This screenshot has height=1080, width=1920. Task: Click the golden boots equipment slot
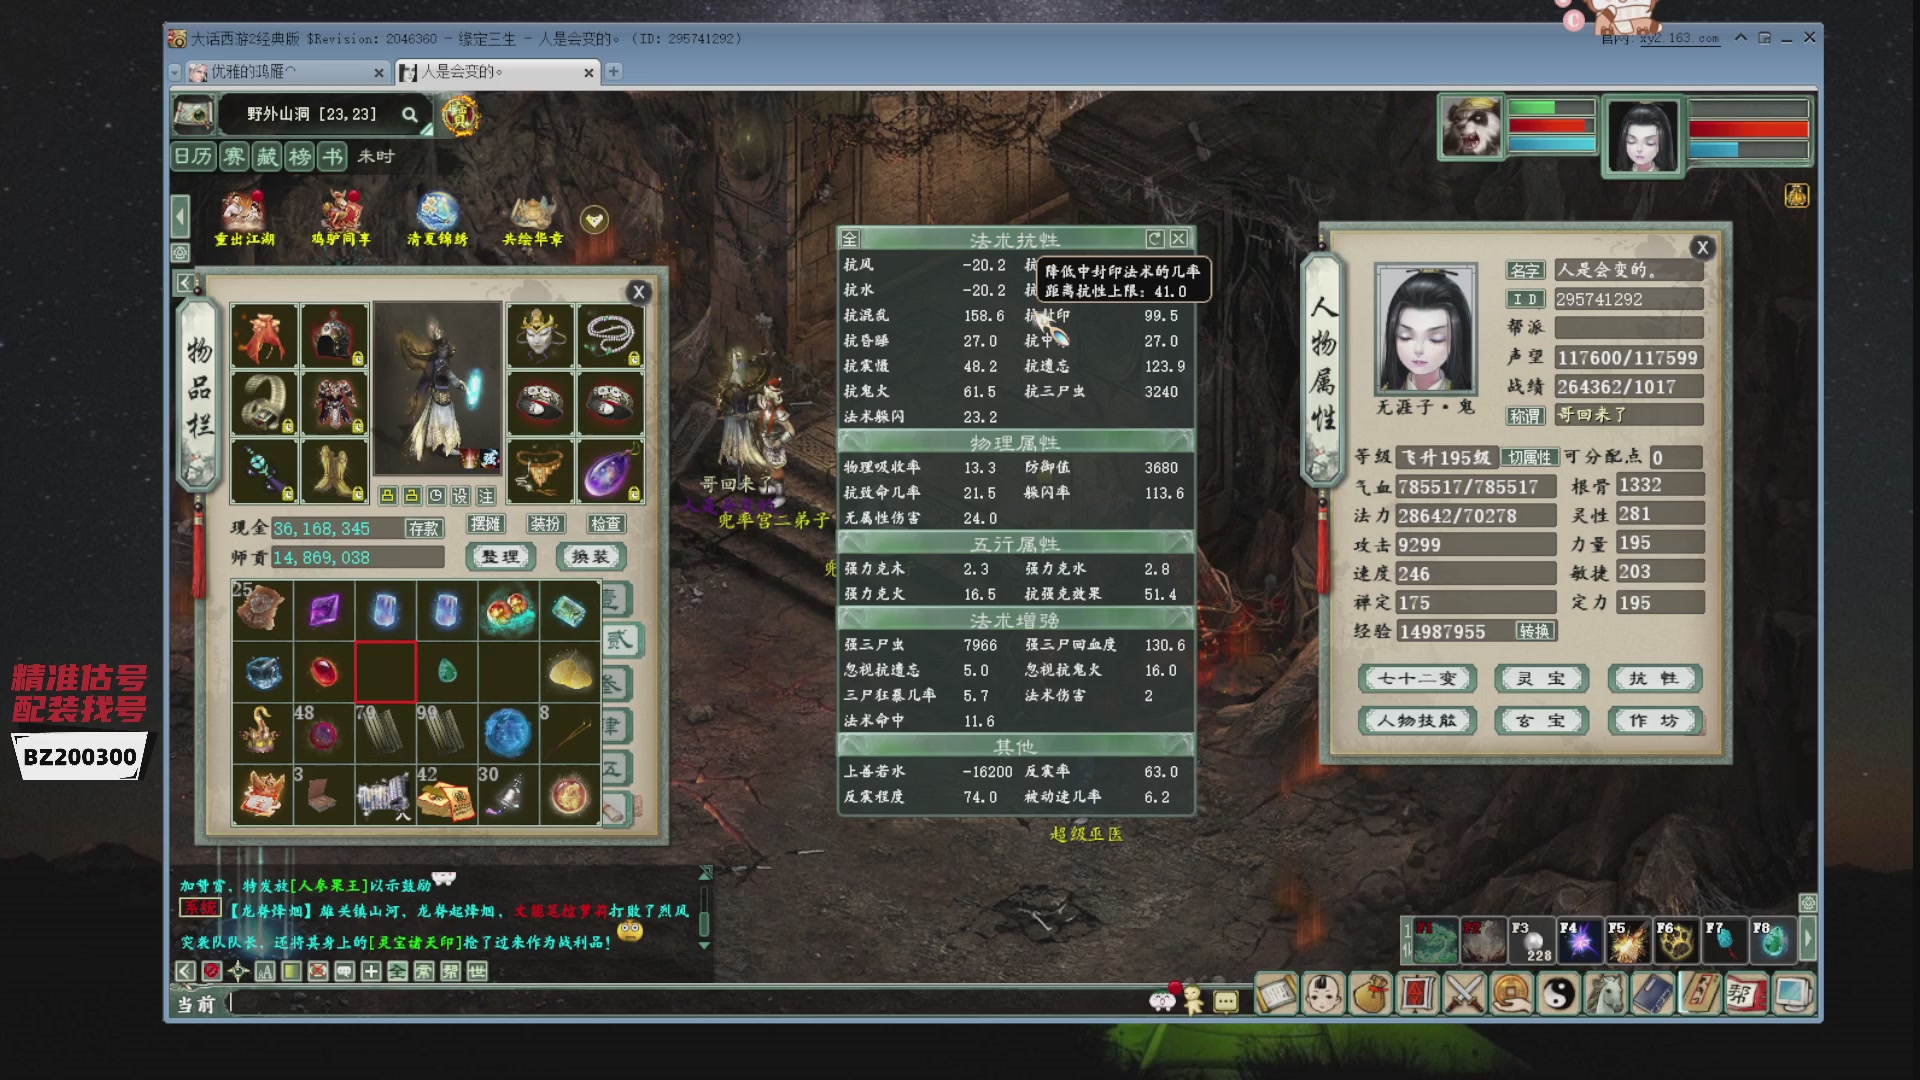(x=334, y=471)
